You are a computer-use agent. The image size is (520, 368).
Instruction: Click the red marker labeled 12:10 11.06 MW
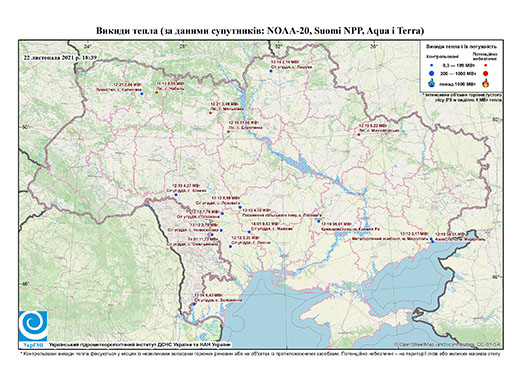coord(228,132)
